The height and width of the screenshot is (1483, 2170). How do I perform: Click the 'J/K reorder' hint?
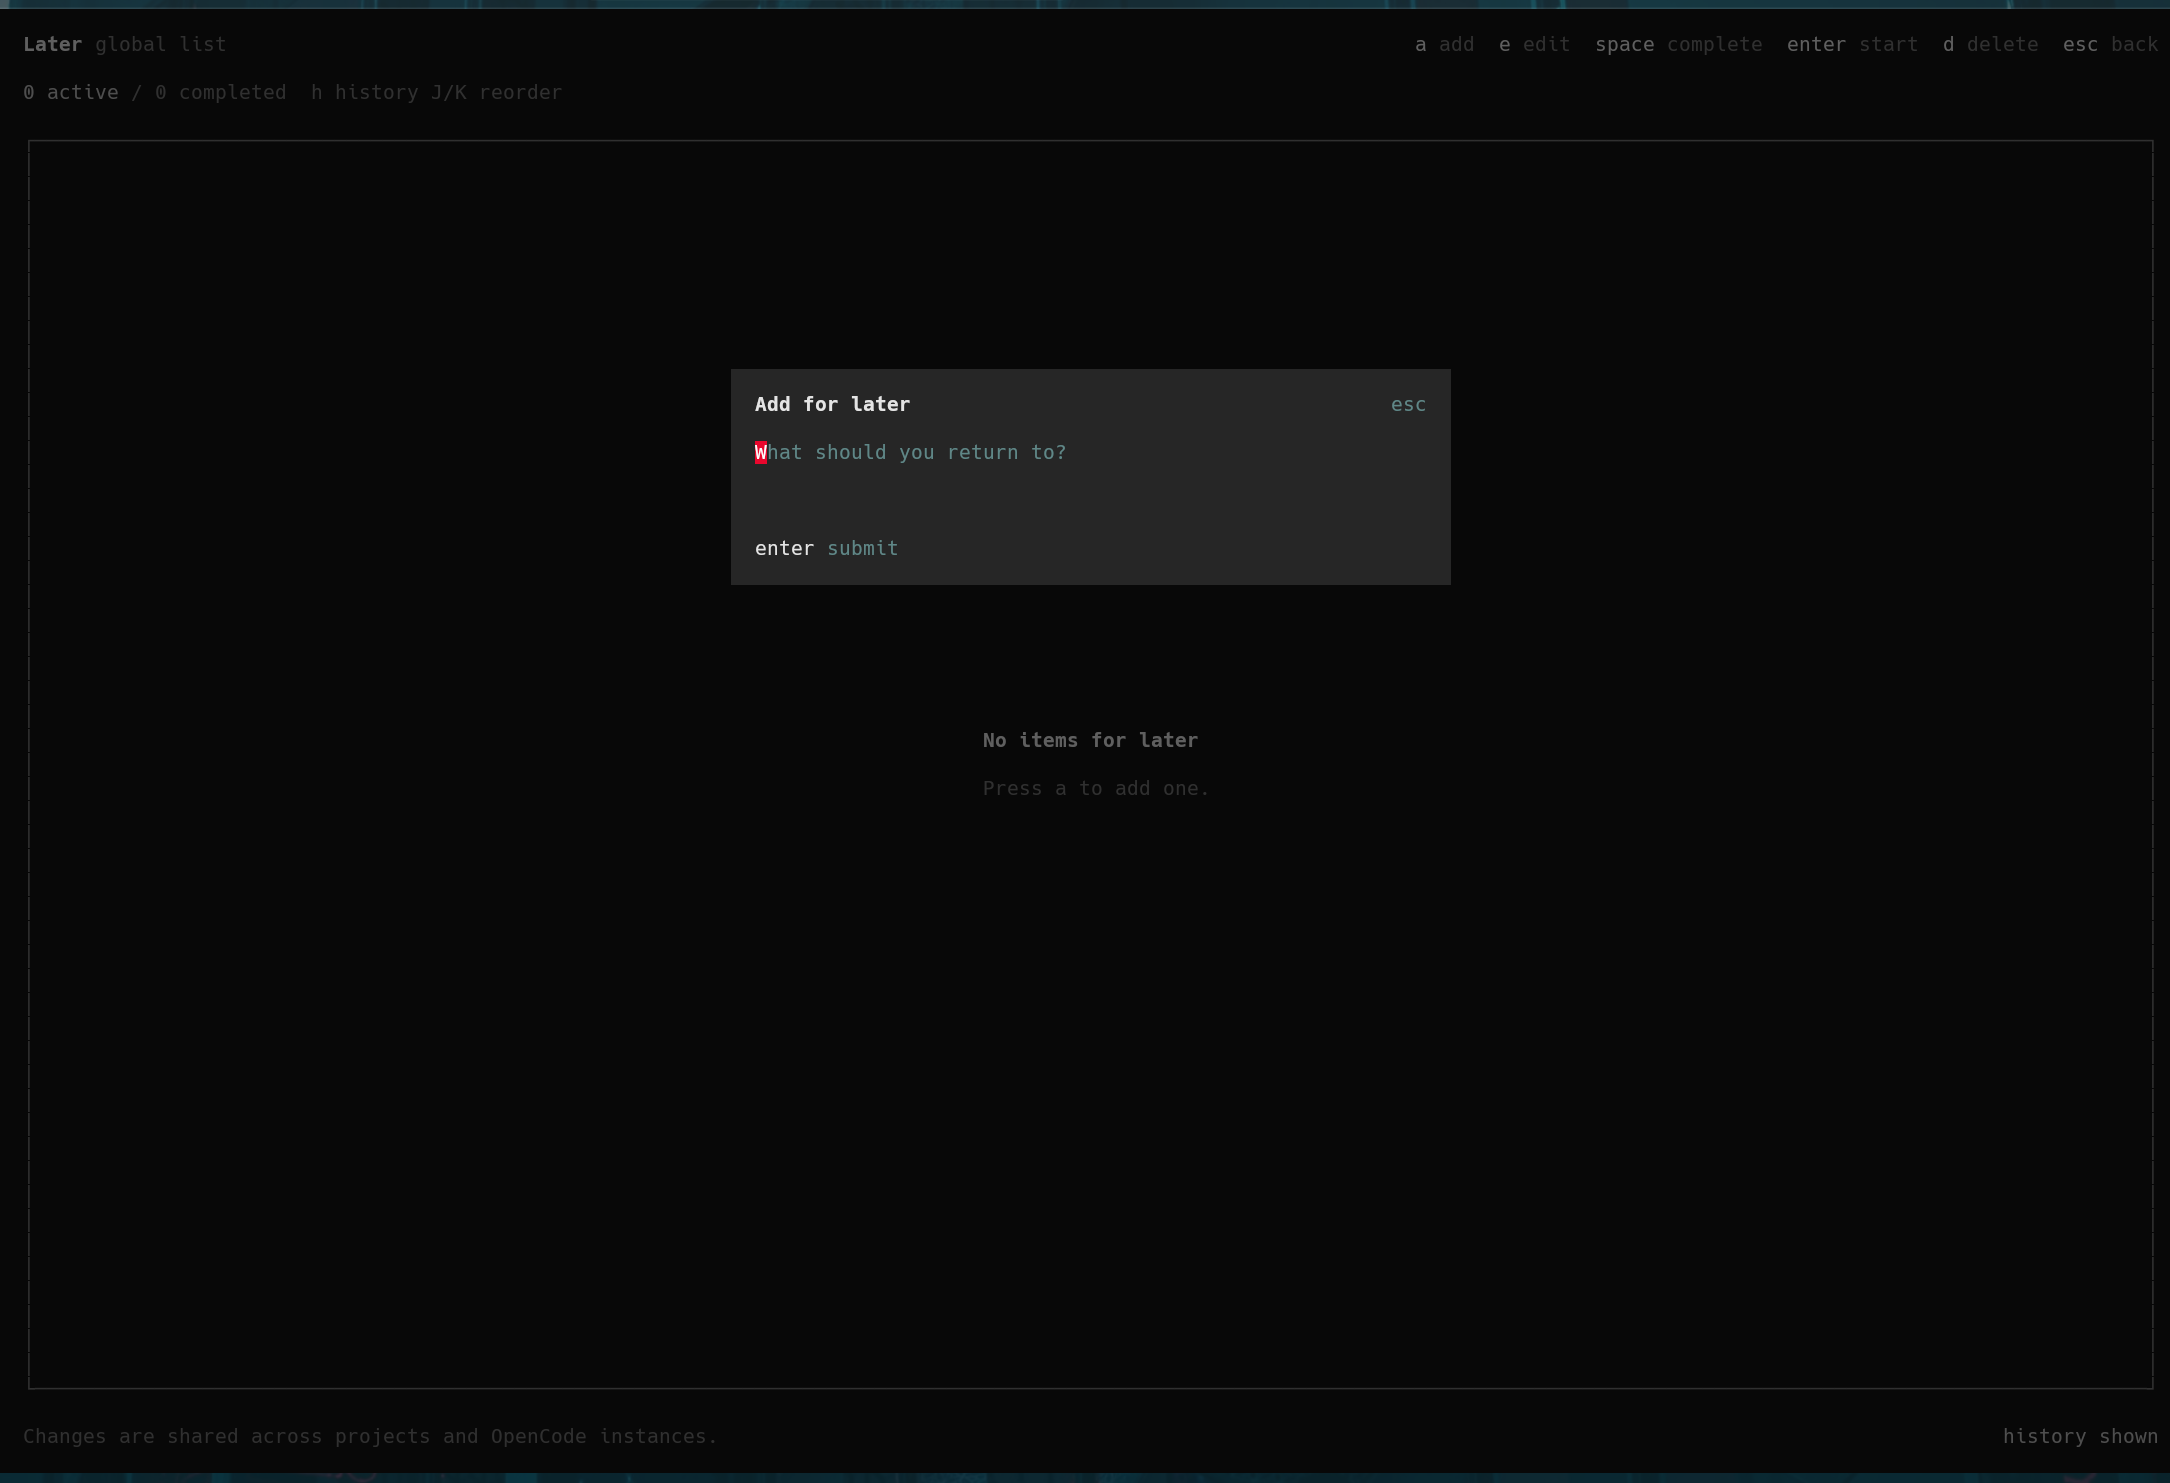point(496,93)
